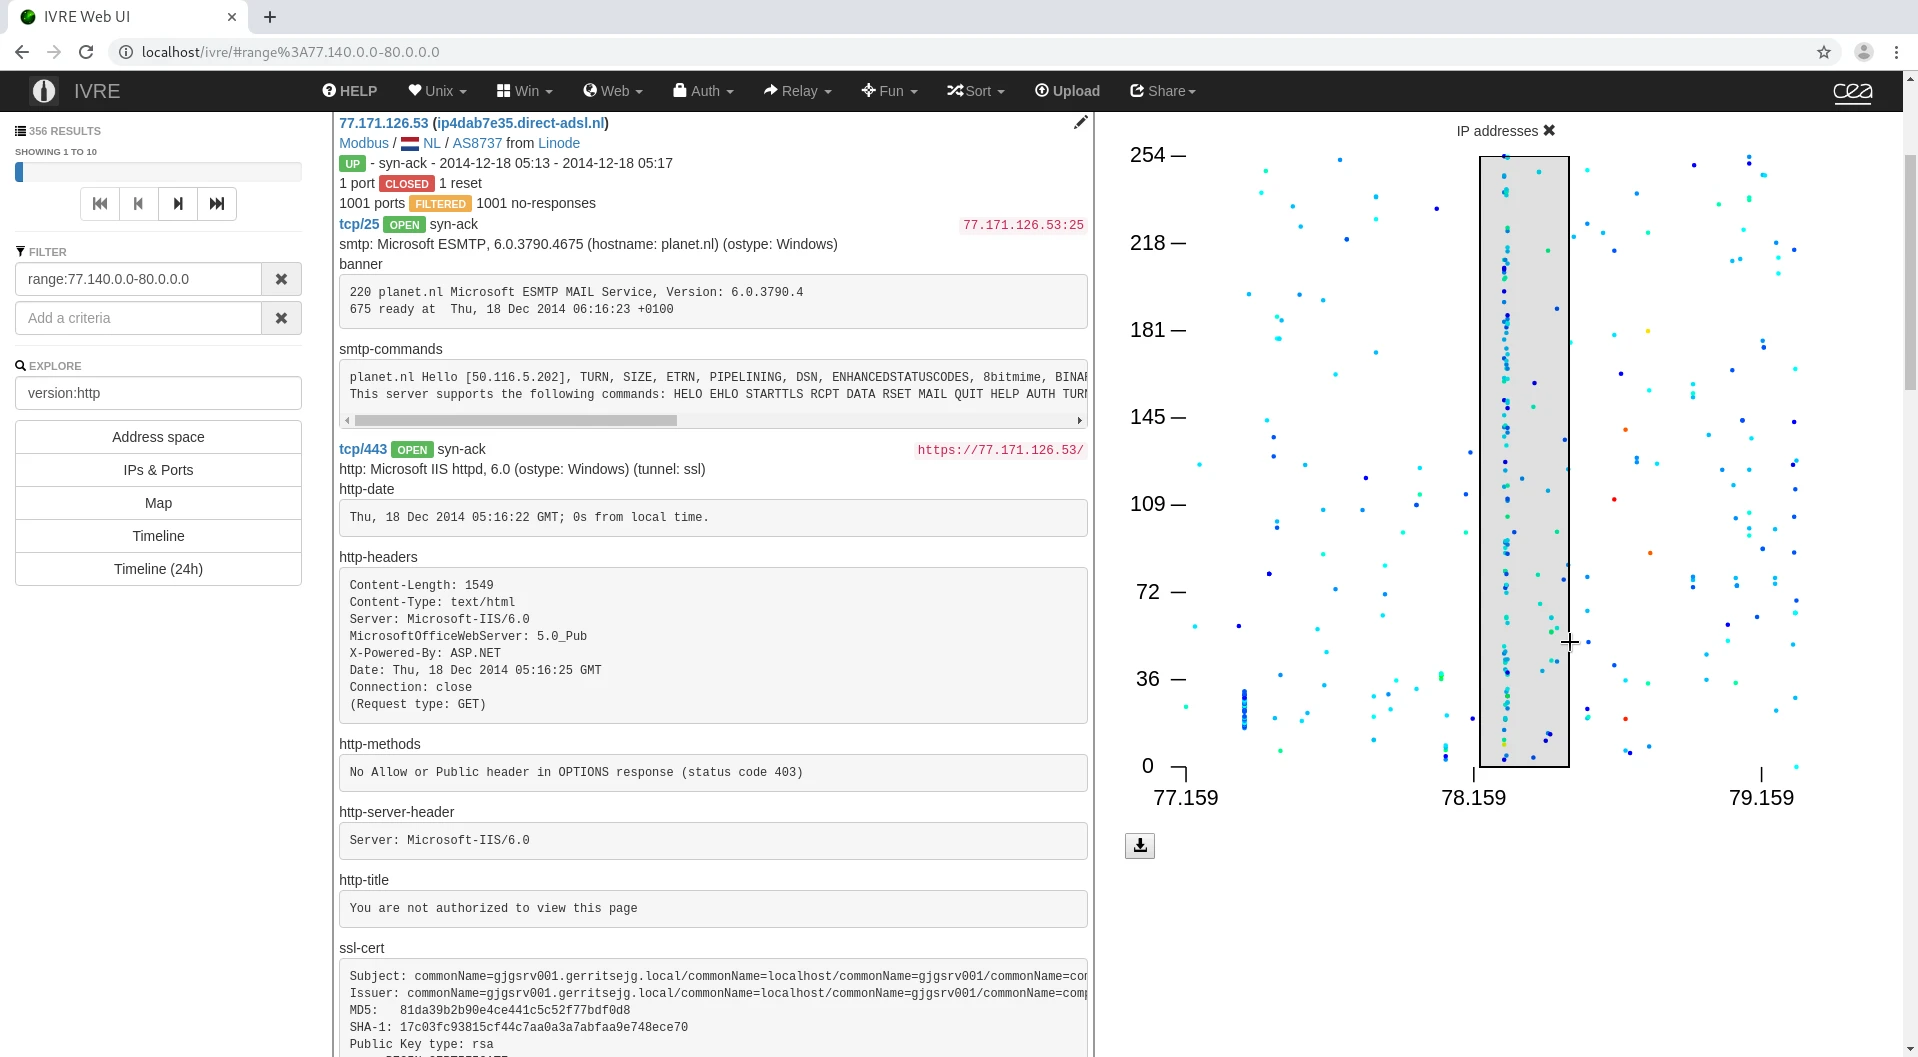Click the site information icon
Image resolution: width=1918 pixels, height=1057 pixels.
(125, 52)
